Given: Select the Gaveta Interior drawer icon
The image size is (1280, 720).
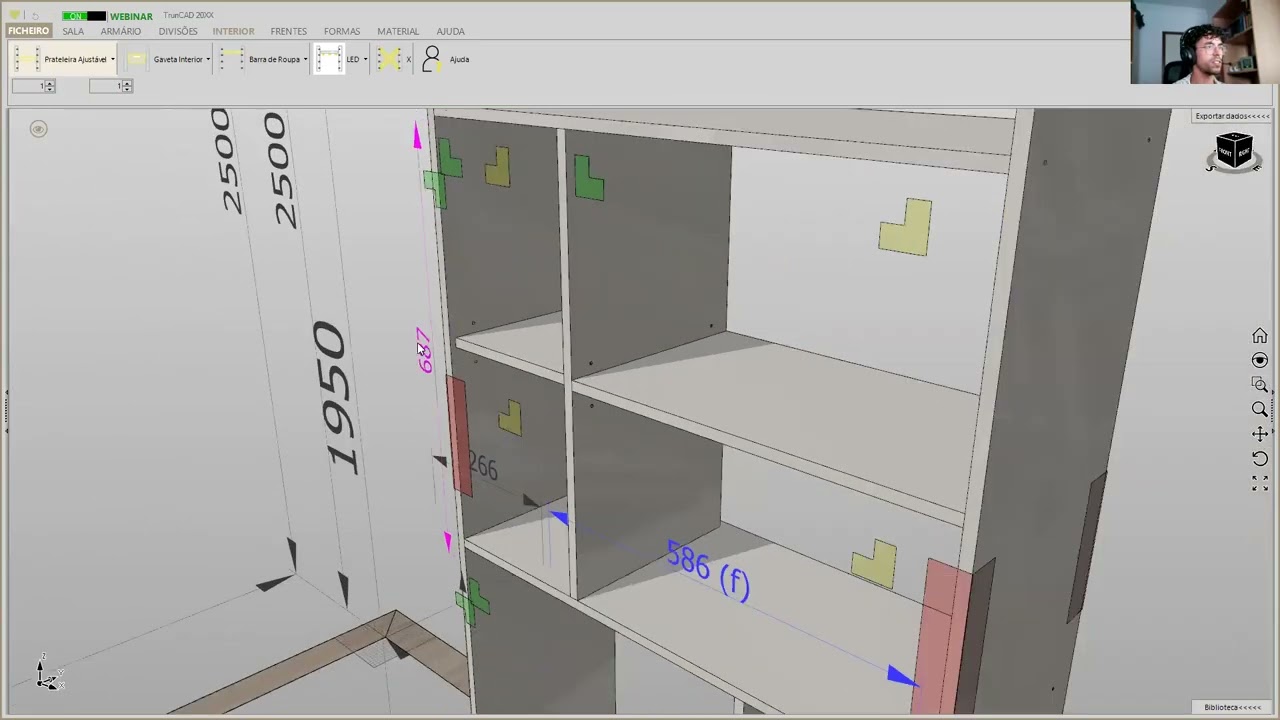Looking at the screenshot, I should click(x=137, y=59).
